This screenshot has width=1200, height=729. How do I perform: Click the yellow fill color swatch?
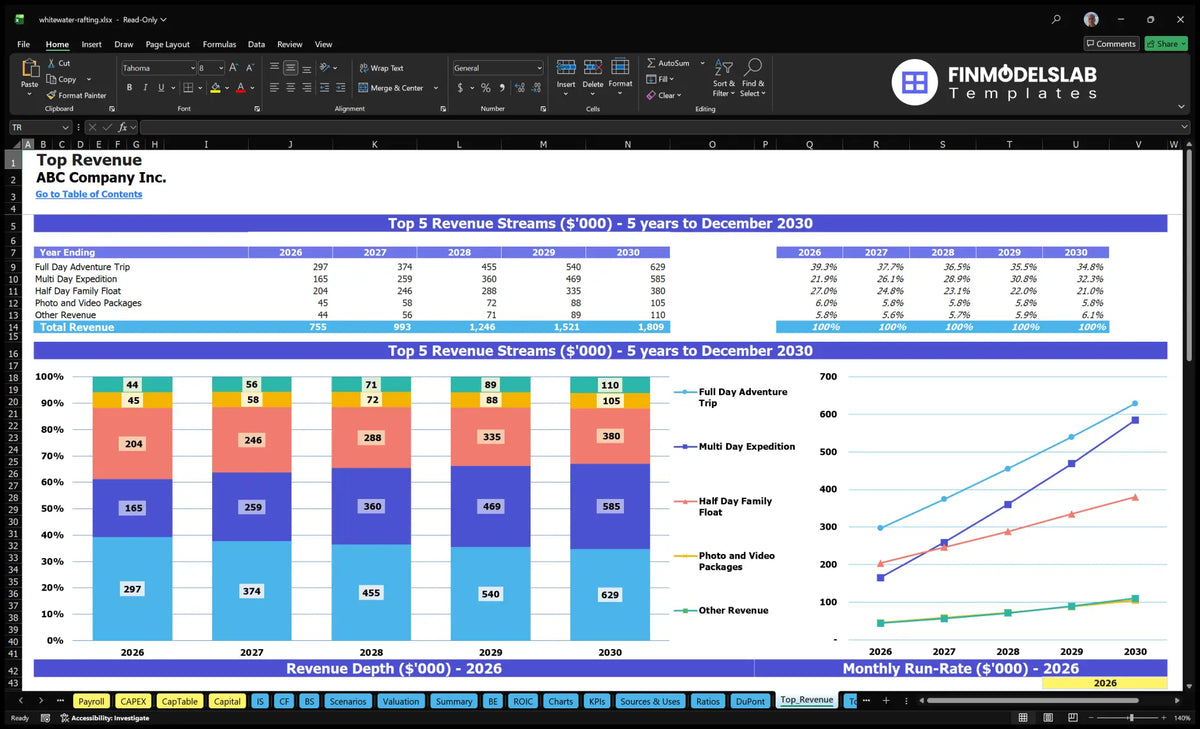[215, 88]
